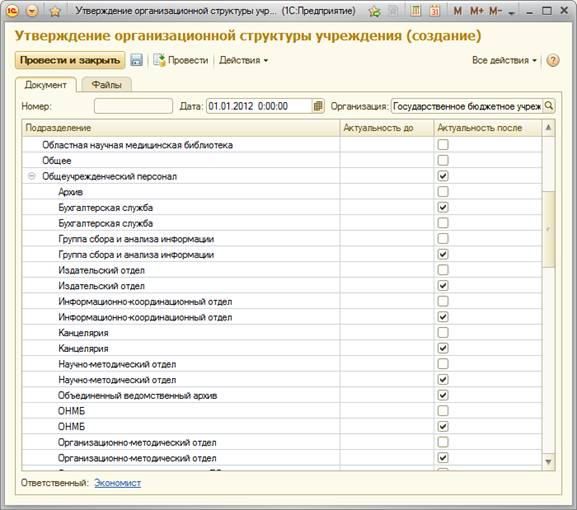Open the Все действия dropdown
The width and height of the screenshot is (577, 510).
(504, 60)
